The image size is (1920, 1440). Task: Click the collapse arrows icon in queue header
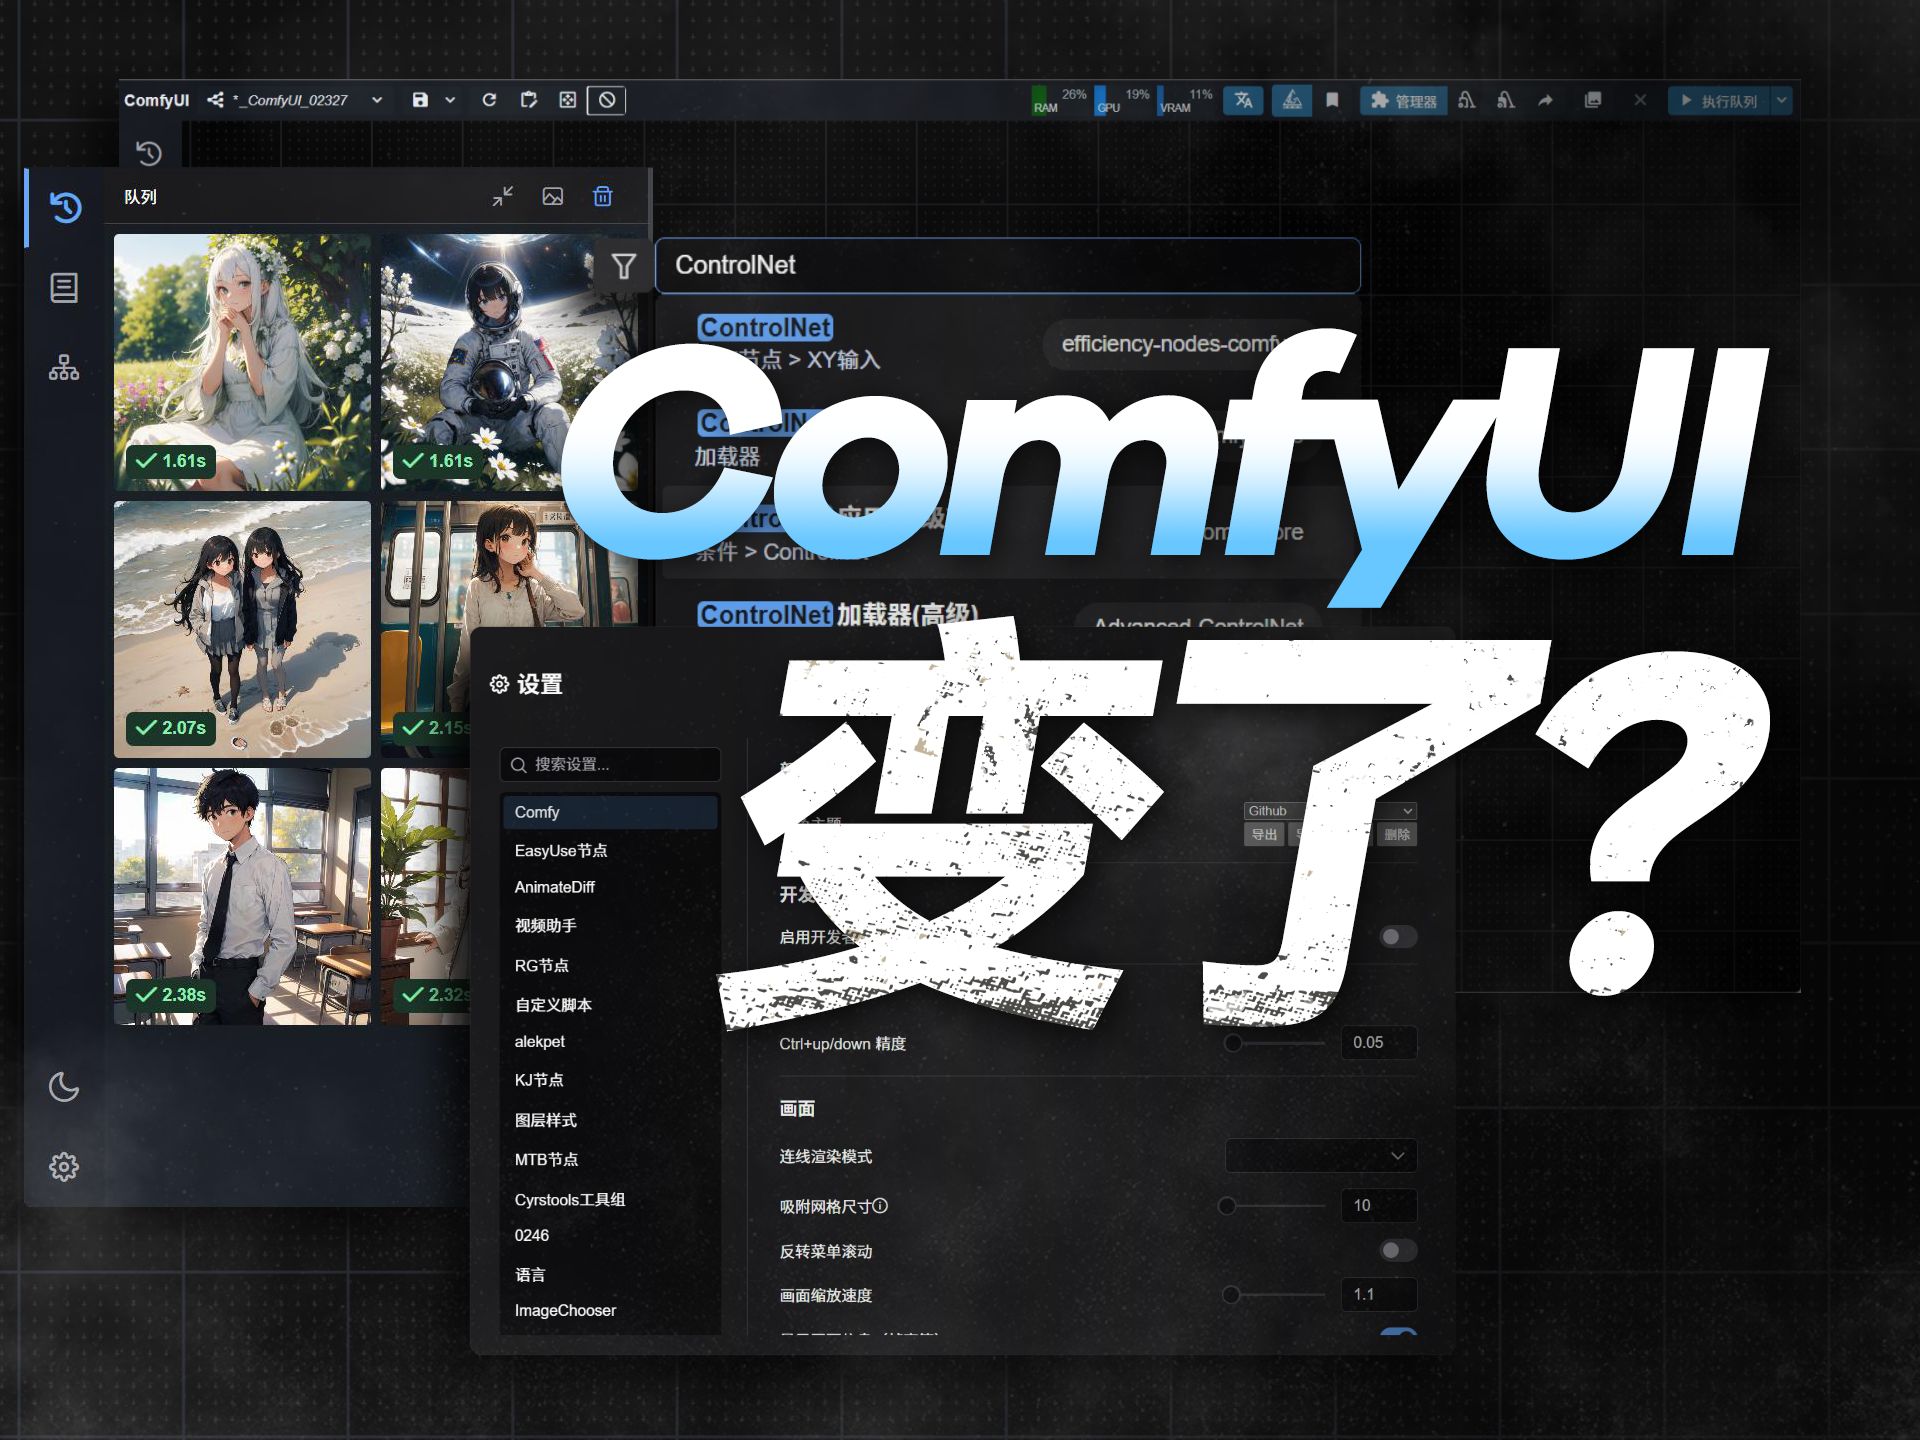click(503, 196)
